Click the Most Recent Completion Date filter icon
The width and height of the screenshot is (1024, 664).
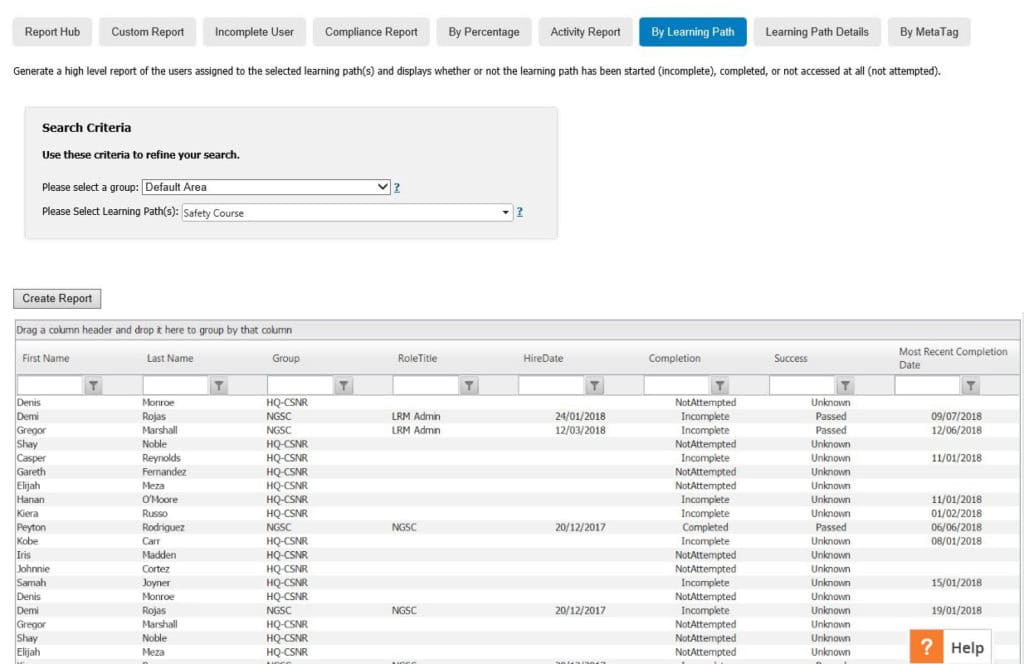coord(970,386)
